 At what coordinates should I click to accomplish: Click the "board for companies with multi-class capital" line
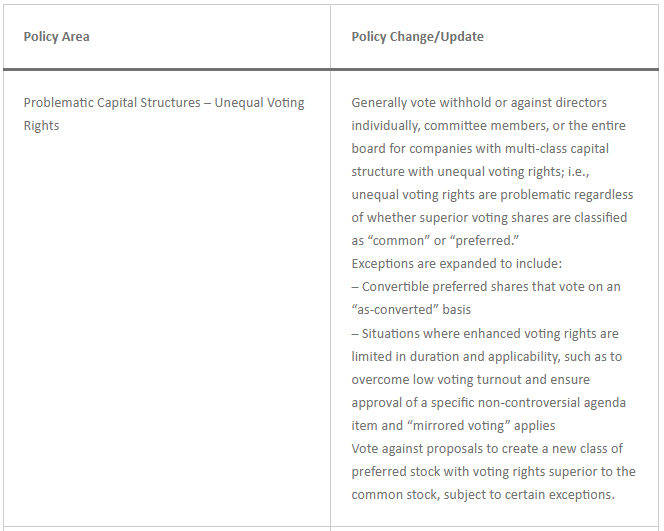pyautogui.click(x=480, y=149)
